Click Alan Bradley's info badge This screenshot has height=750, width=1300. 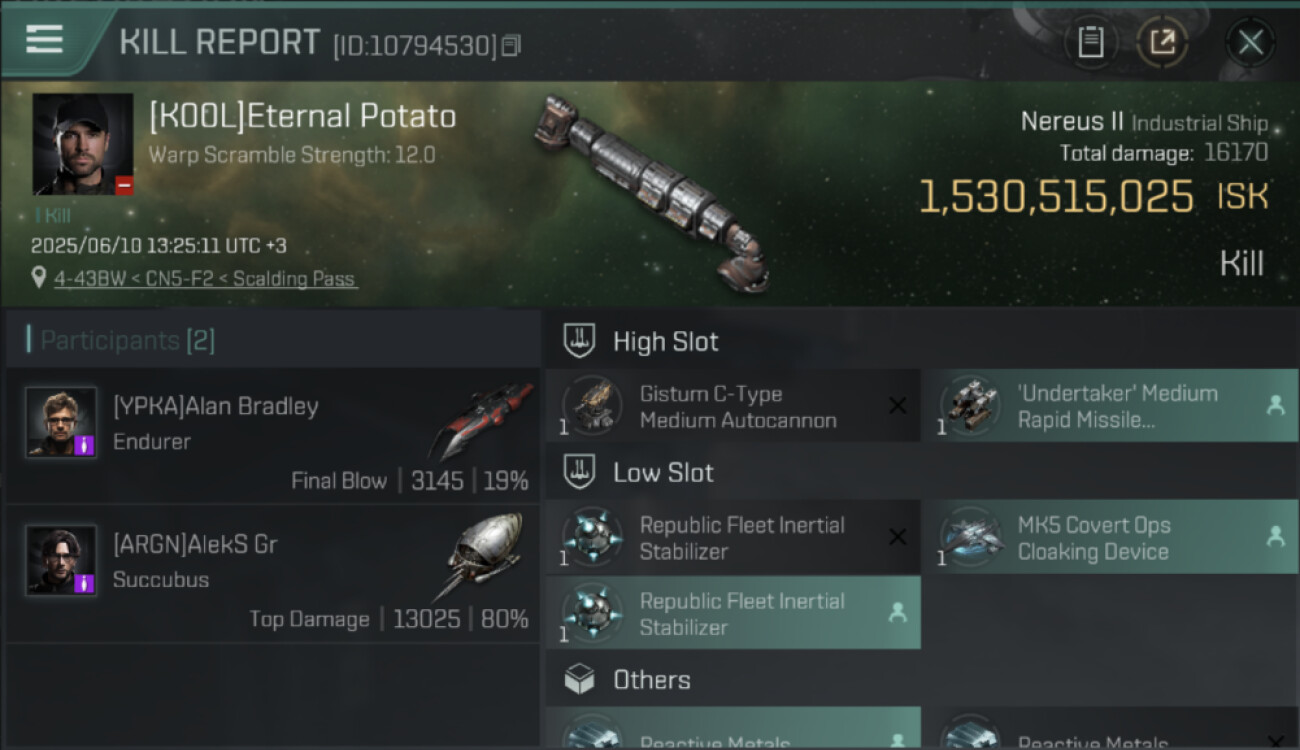click(84, 444)
